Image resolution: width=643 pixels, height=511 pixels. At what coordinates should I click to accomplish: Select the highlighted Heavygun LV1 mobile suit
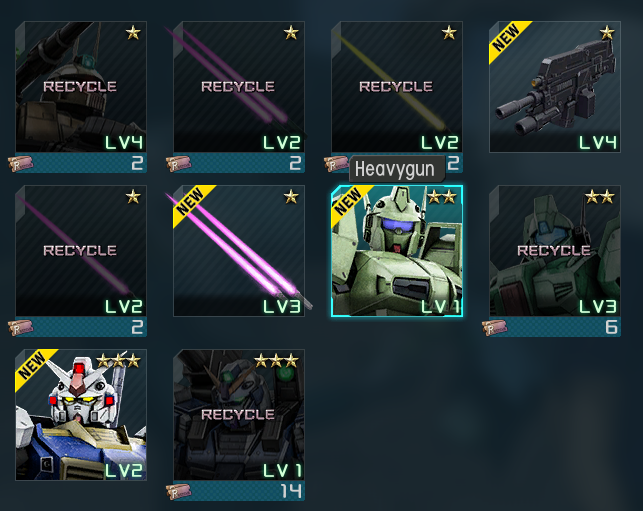coord(397,251)
